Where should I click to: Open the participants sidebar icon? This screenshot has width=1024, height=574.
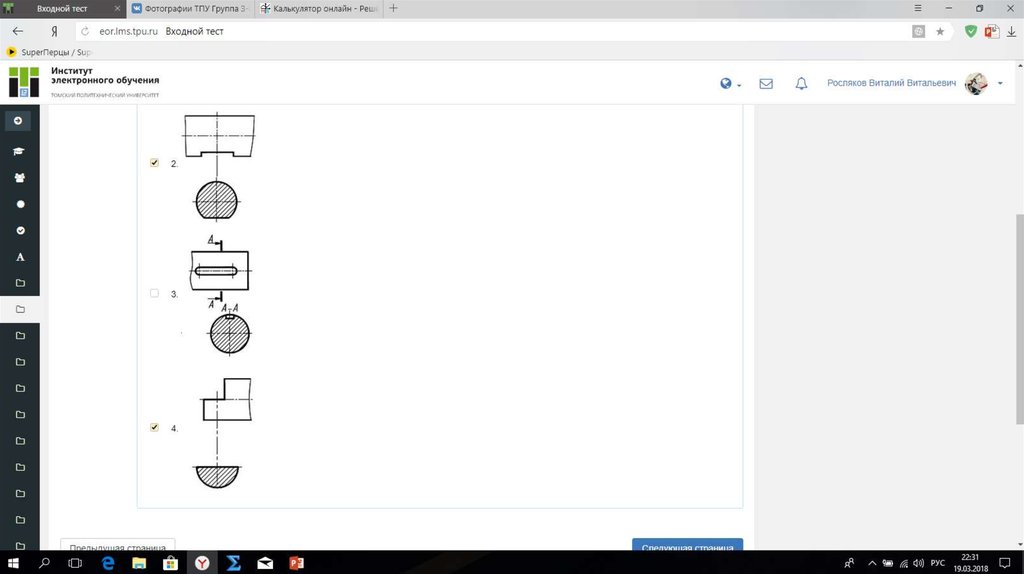tap(20, 178)
